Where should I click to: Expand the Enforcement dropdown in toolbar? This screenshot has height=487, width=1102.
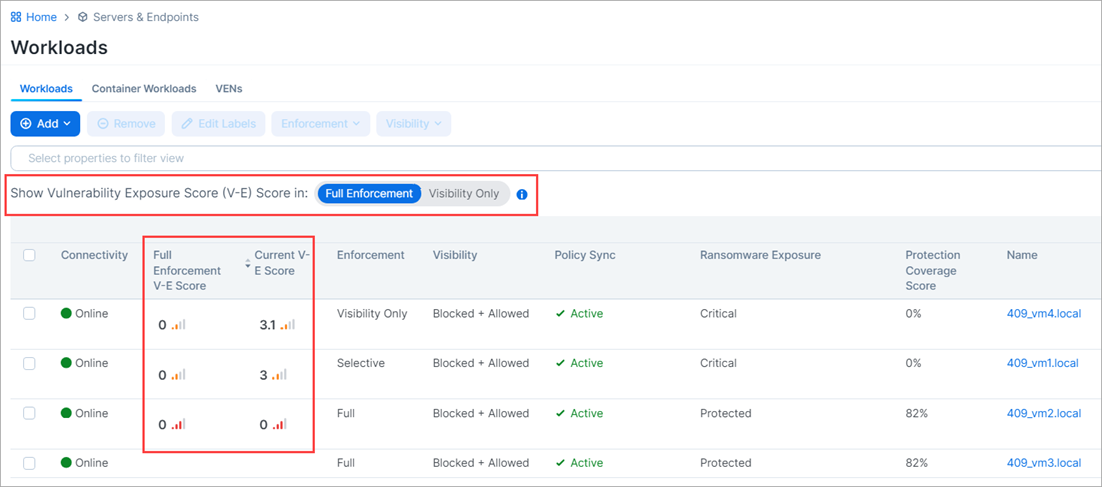pos(320,124)
